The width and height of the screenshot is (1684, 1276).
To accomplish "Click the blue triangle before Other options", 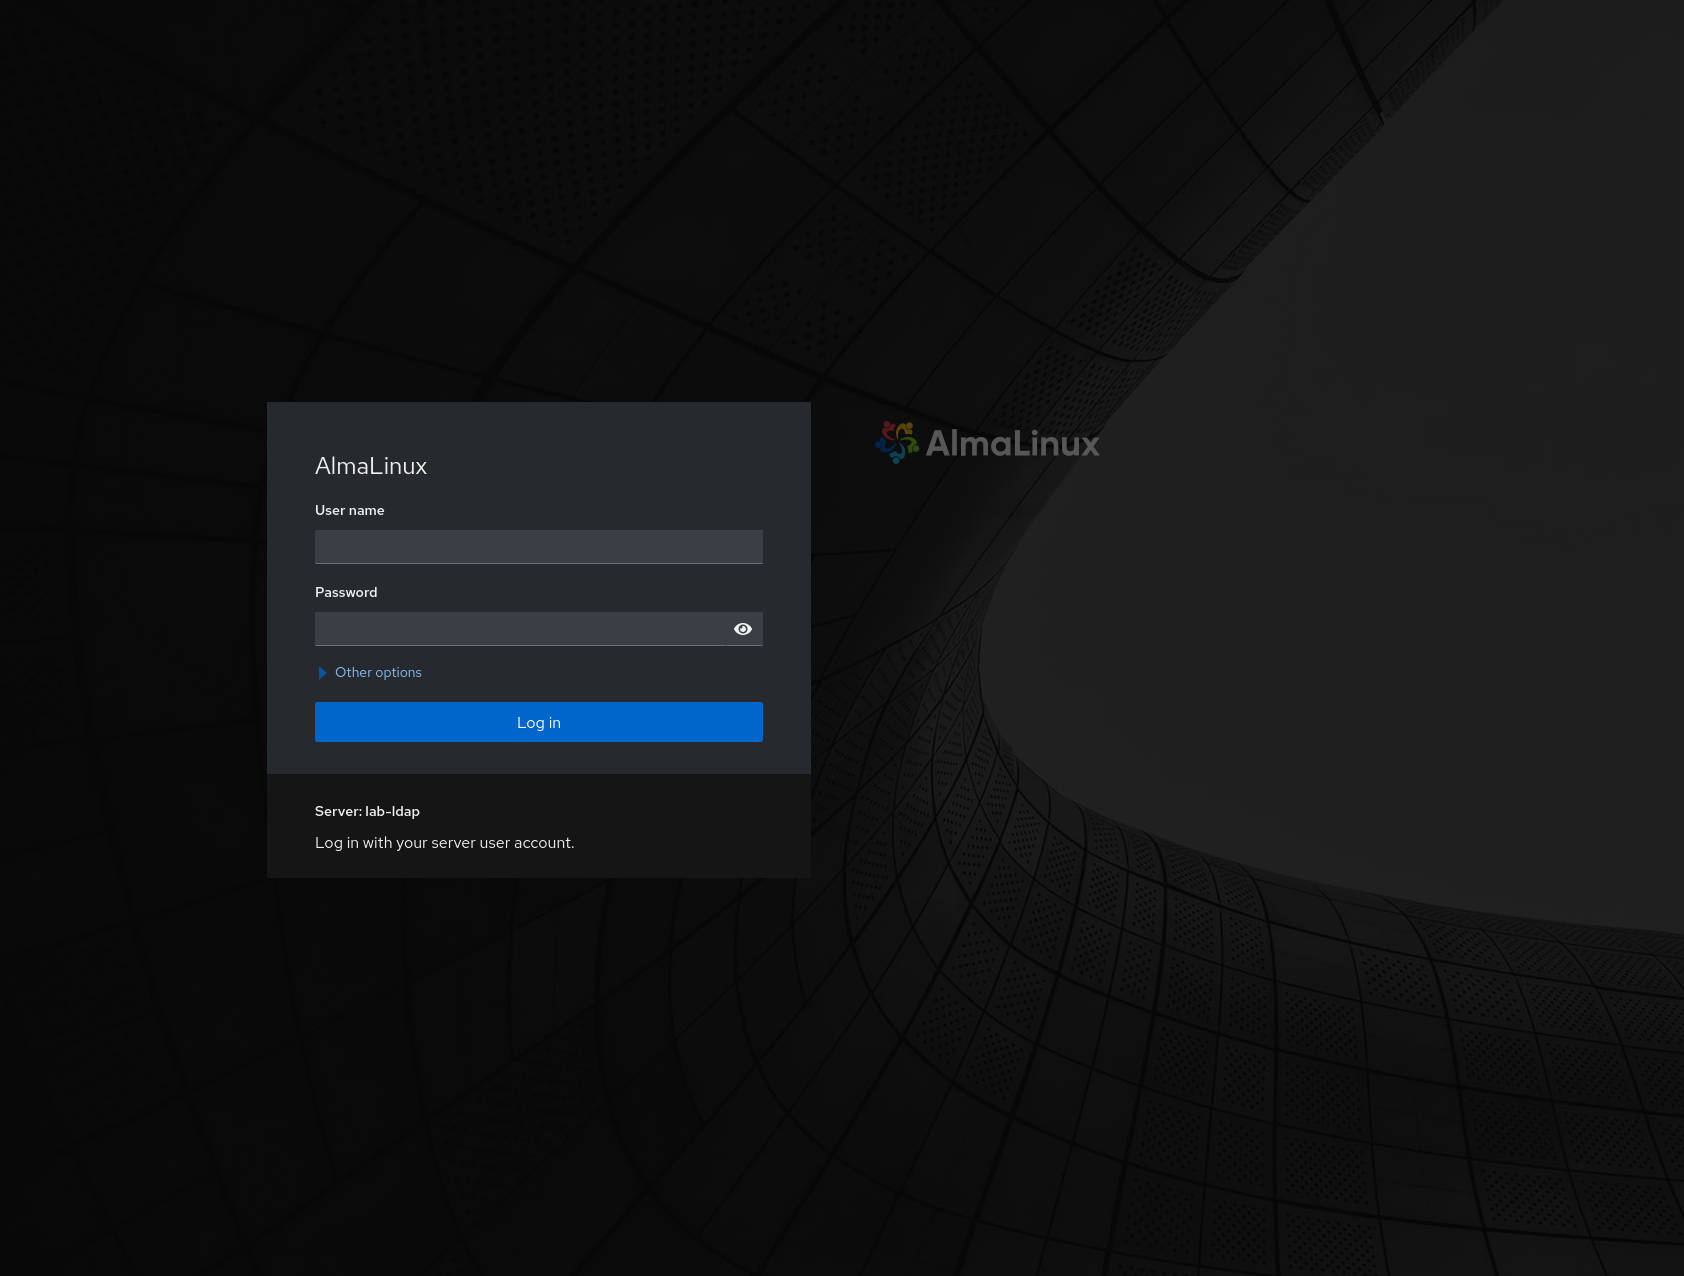I will 322,672.
